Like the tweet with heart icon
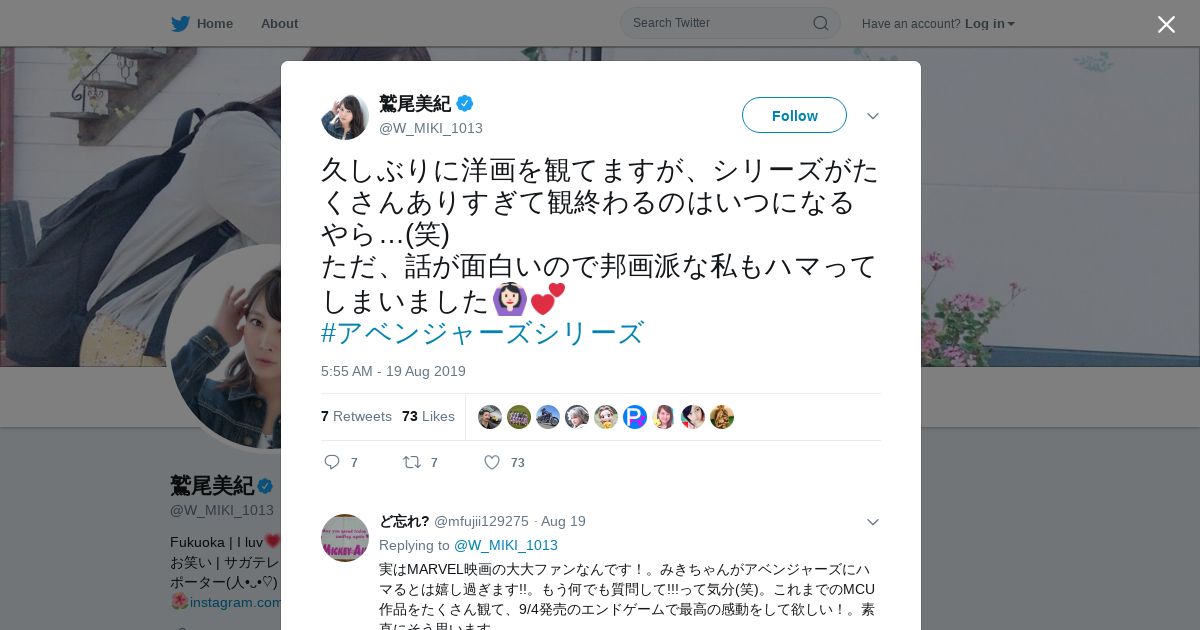 click(x=492, y=462)
